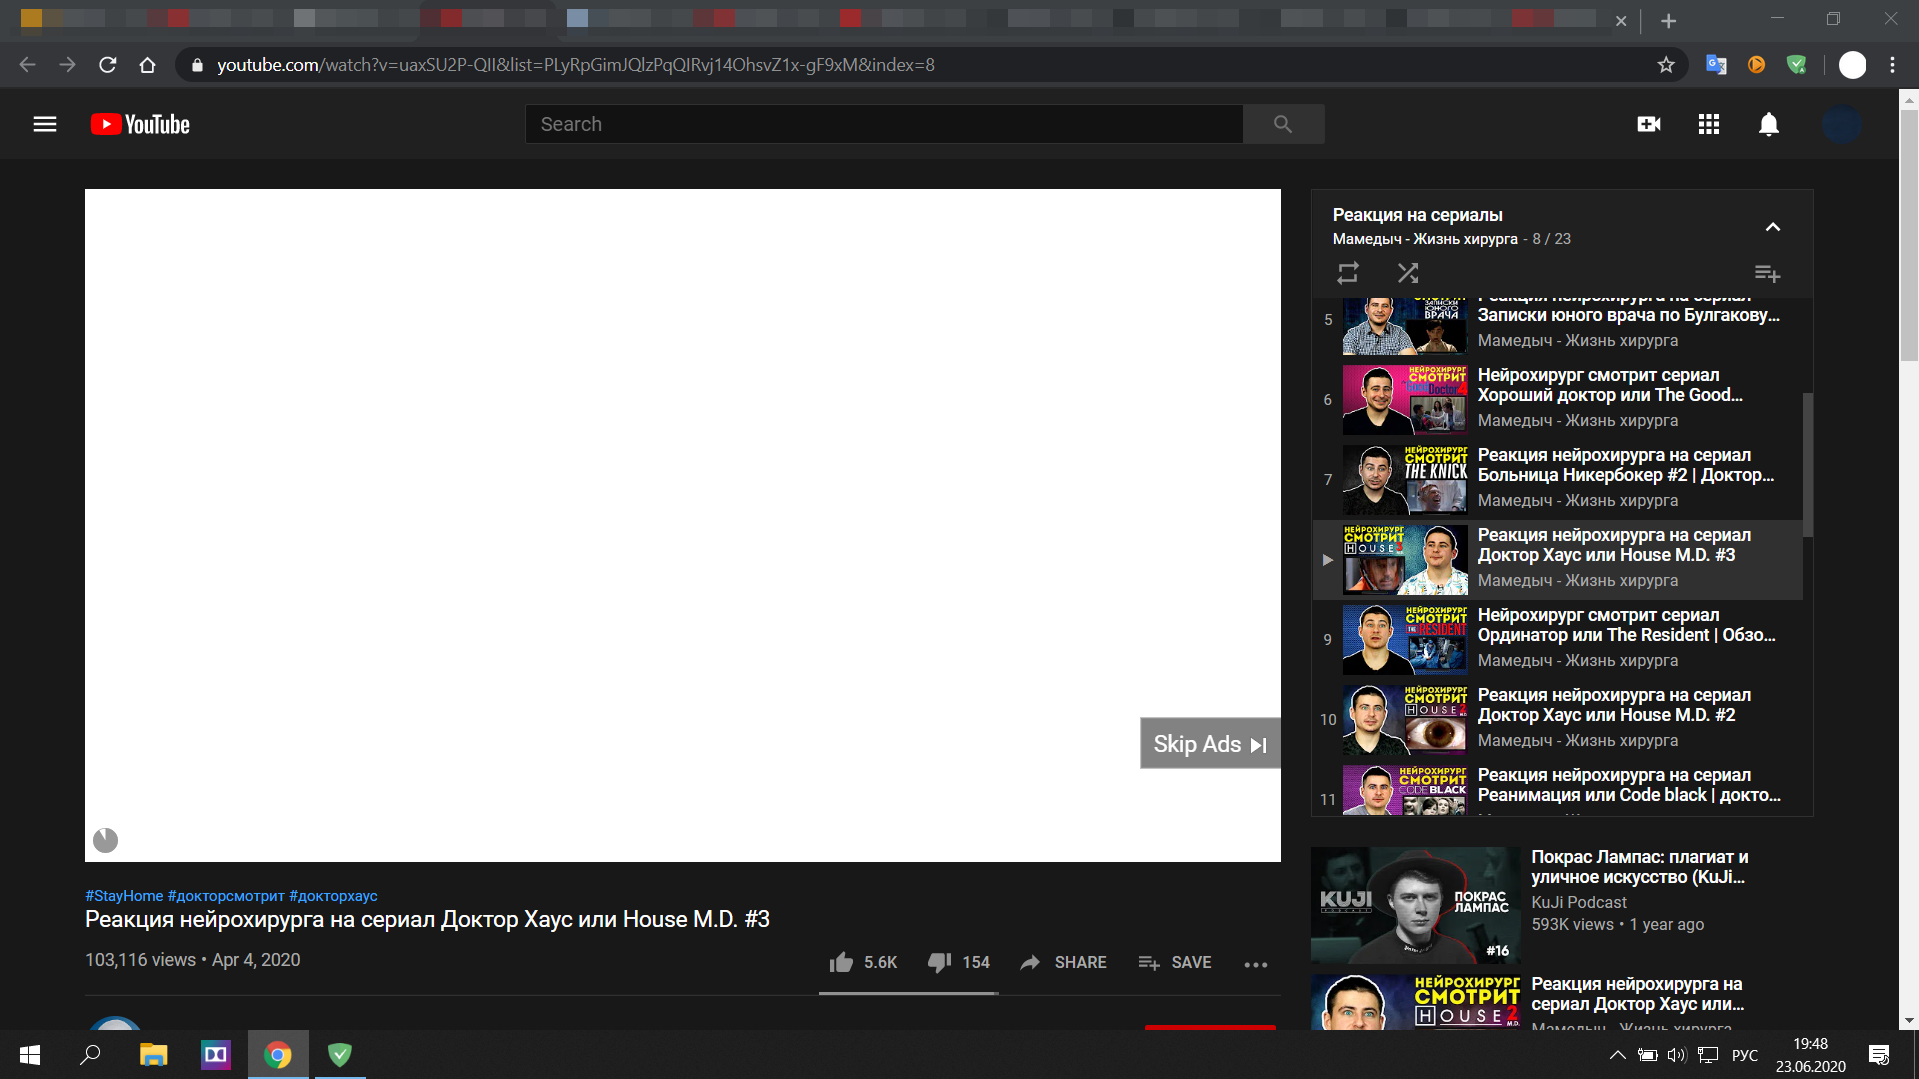
Task: Click the #докторсмотрит hashtag
Action: click(x=226, y=896)
